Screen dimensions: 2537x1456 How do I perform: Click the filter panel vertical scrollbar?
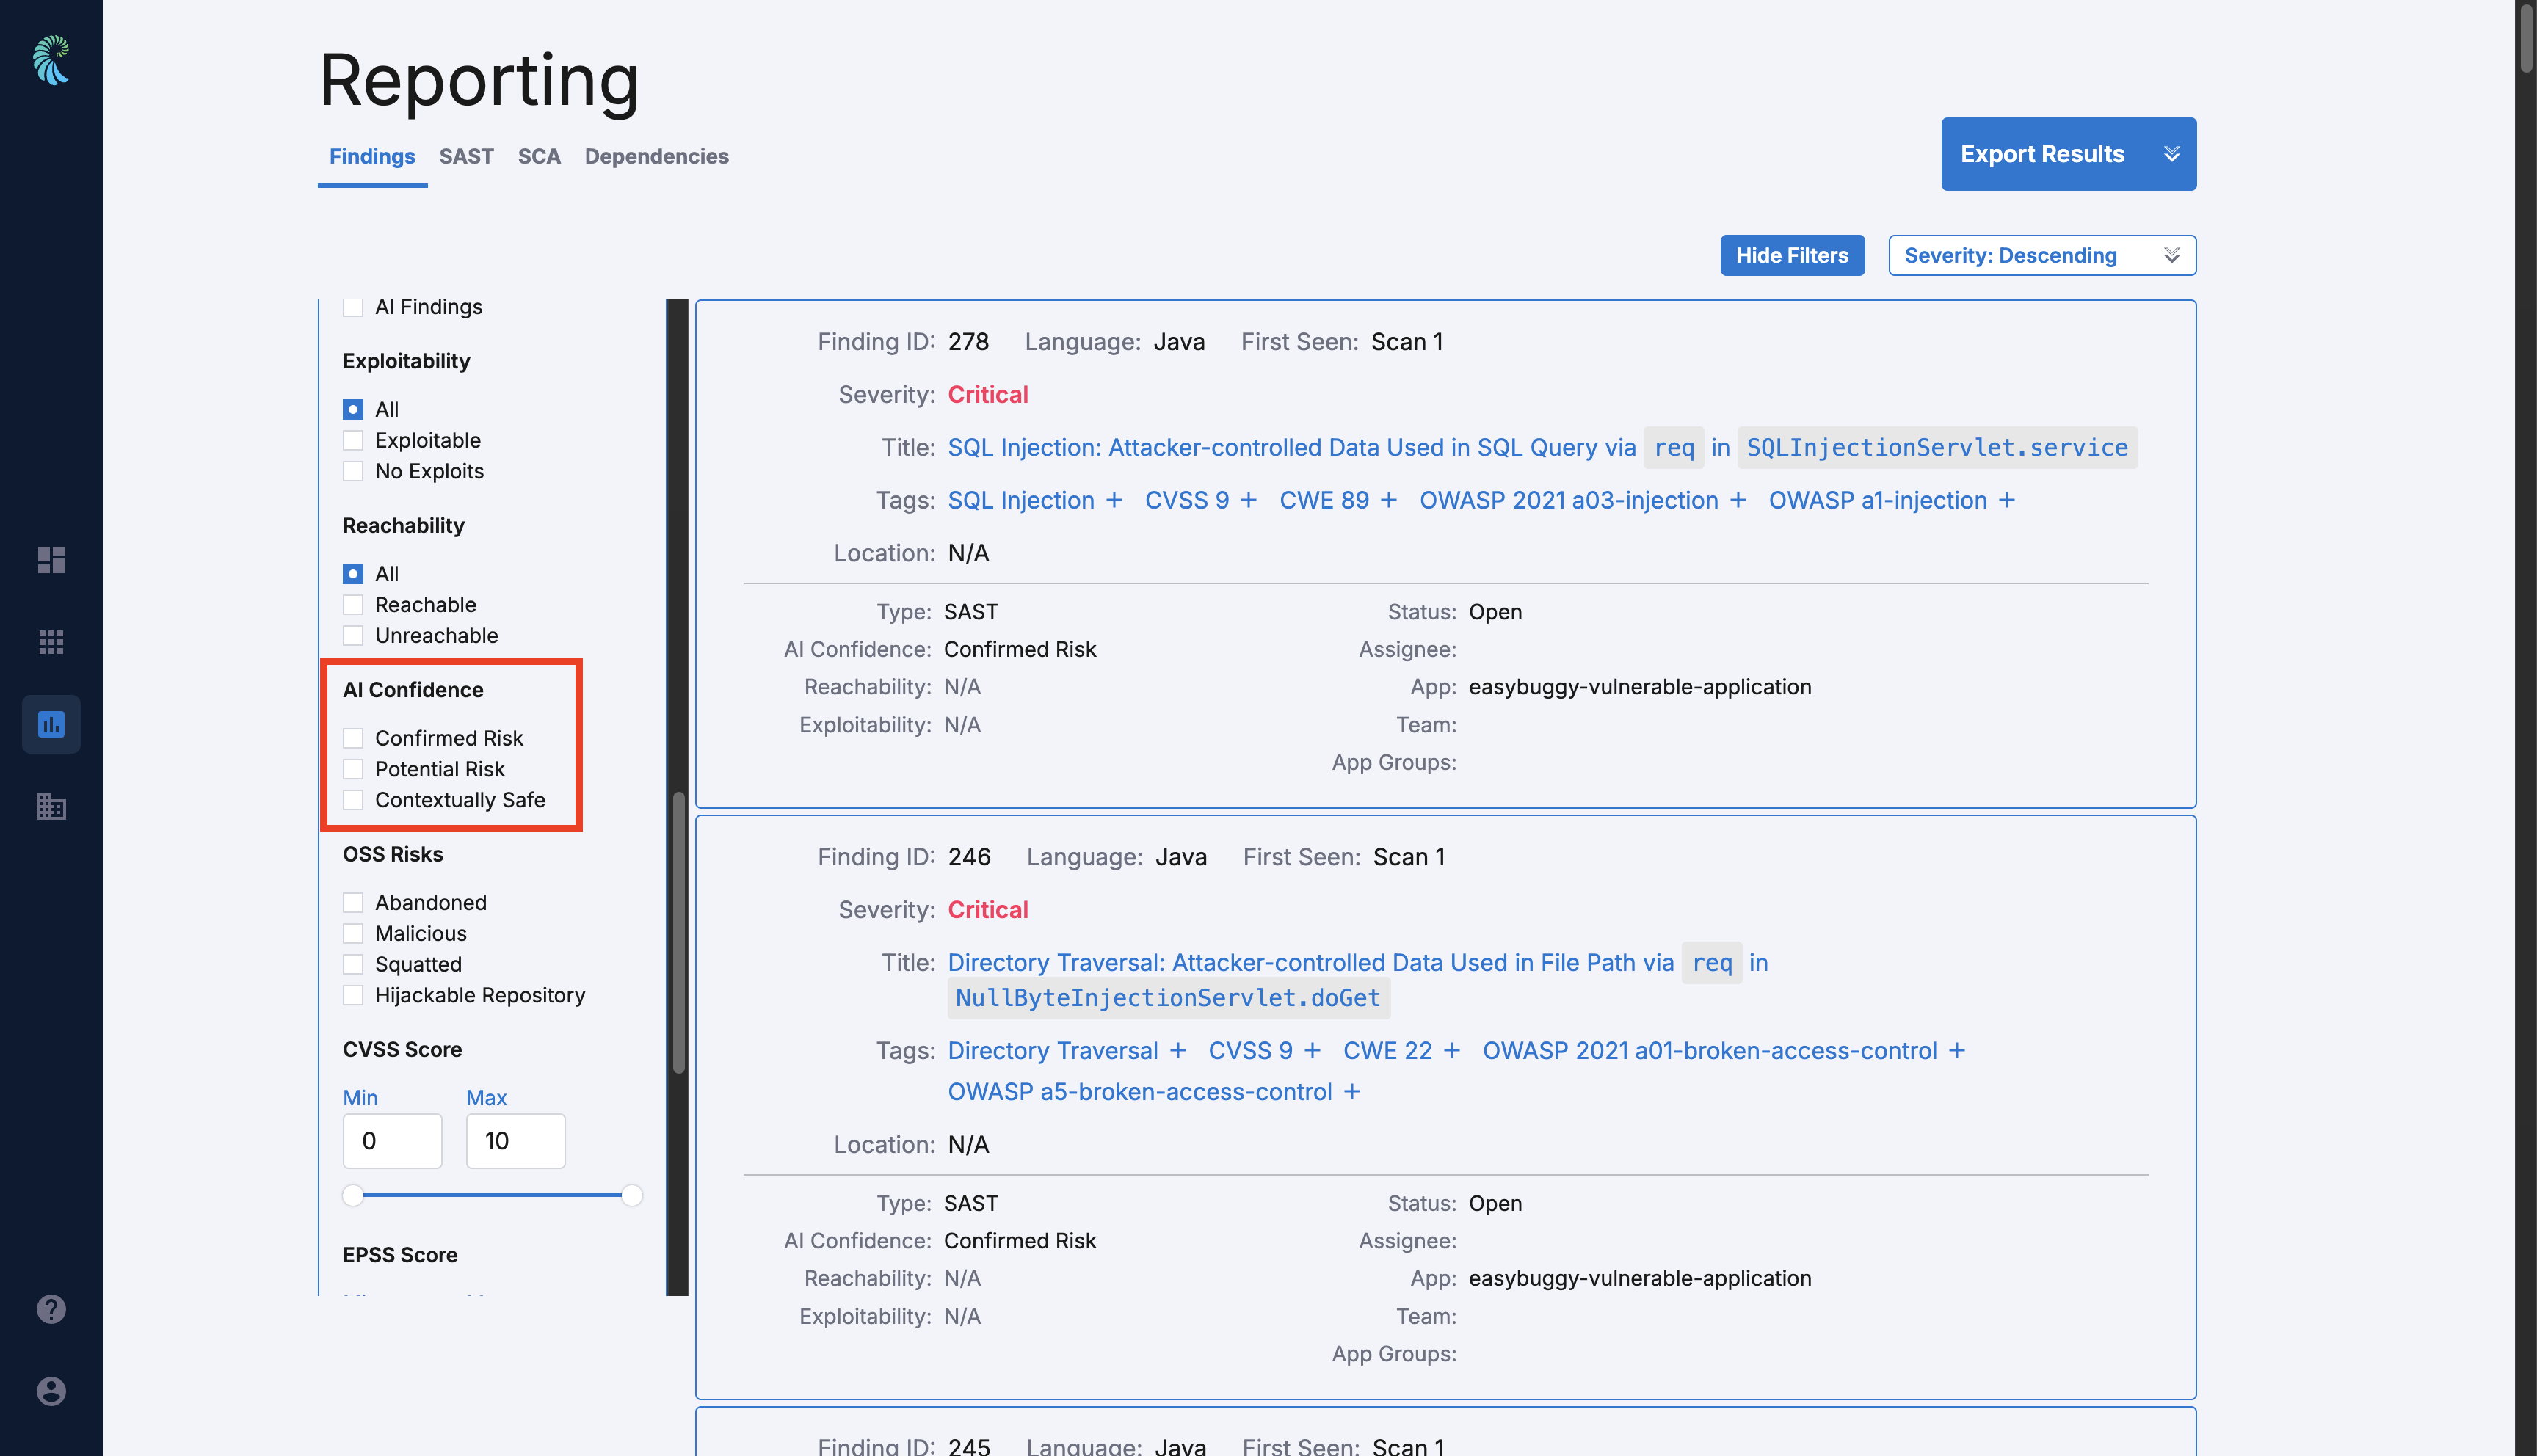point(679,933)
